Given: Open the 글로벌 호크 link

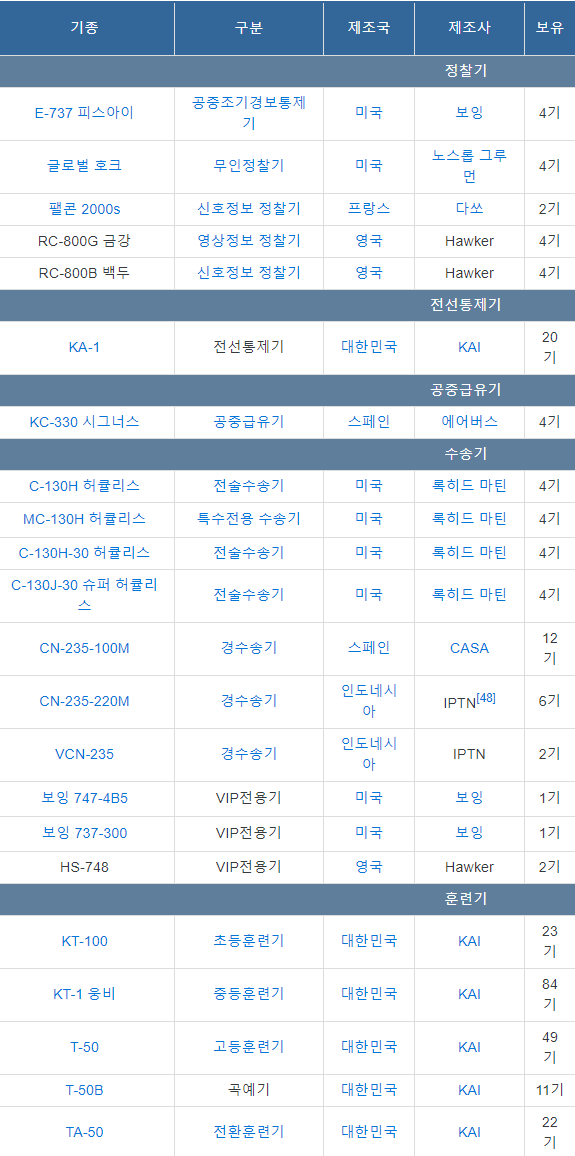Looking at the screenshot, I should [x=84, y=166].
